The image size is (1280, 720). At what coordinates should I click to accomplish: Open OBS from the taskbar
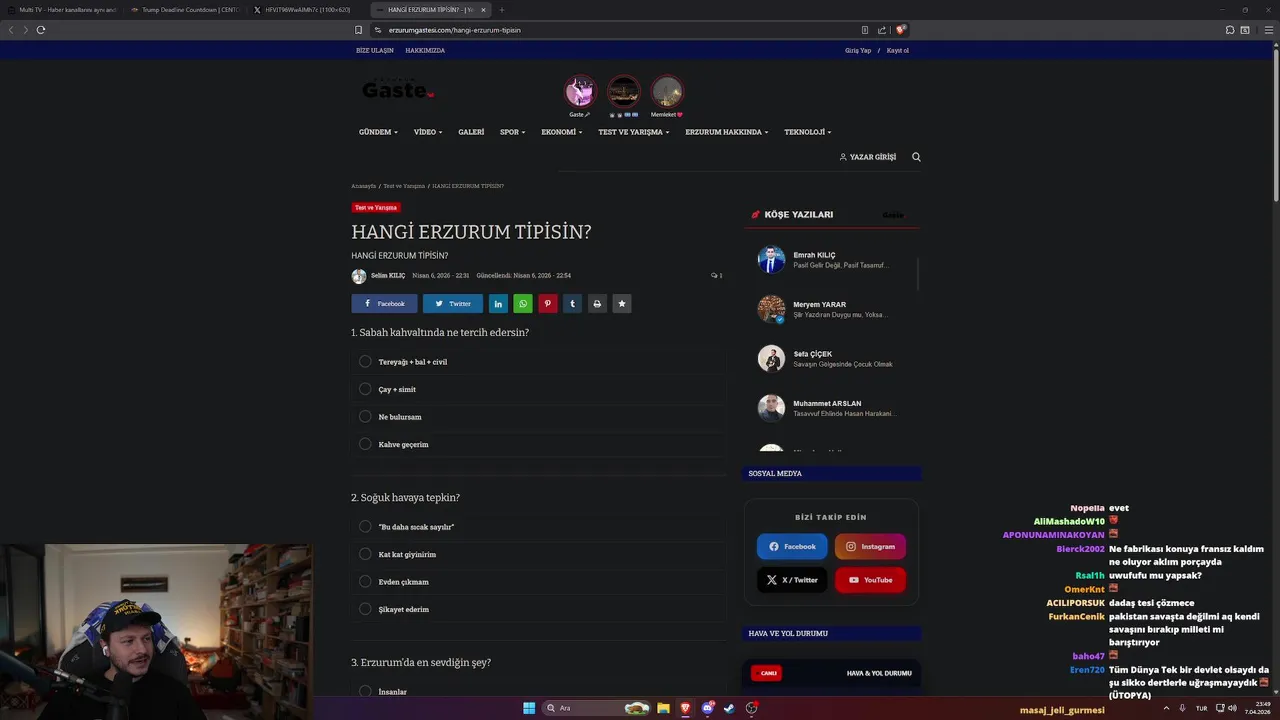click(752, 708)
